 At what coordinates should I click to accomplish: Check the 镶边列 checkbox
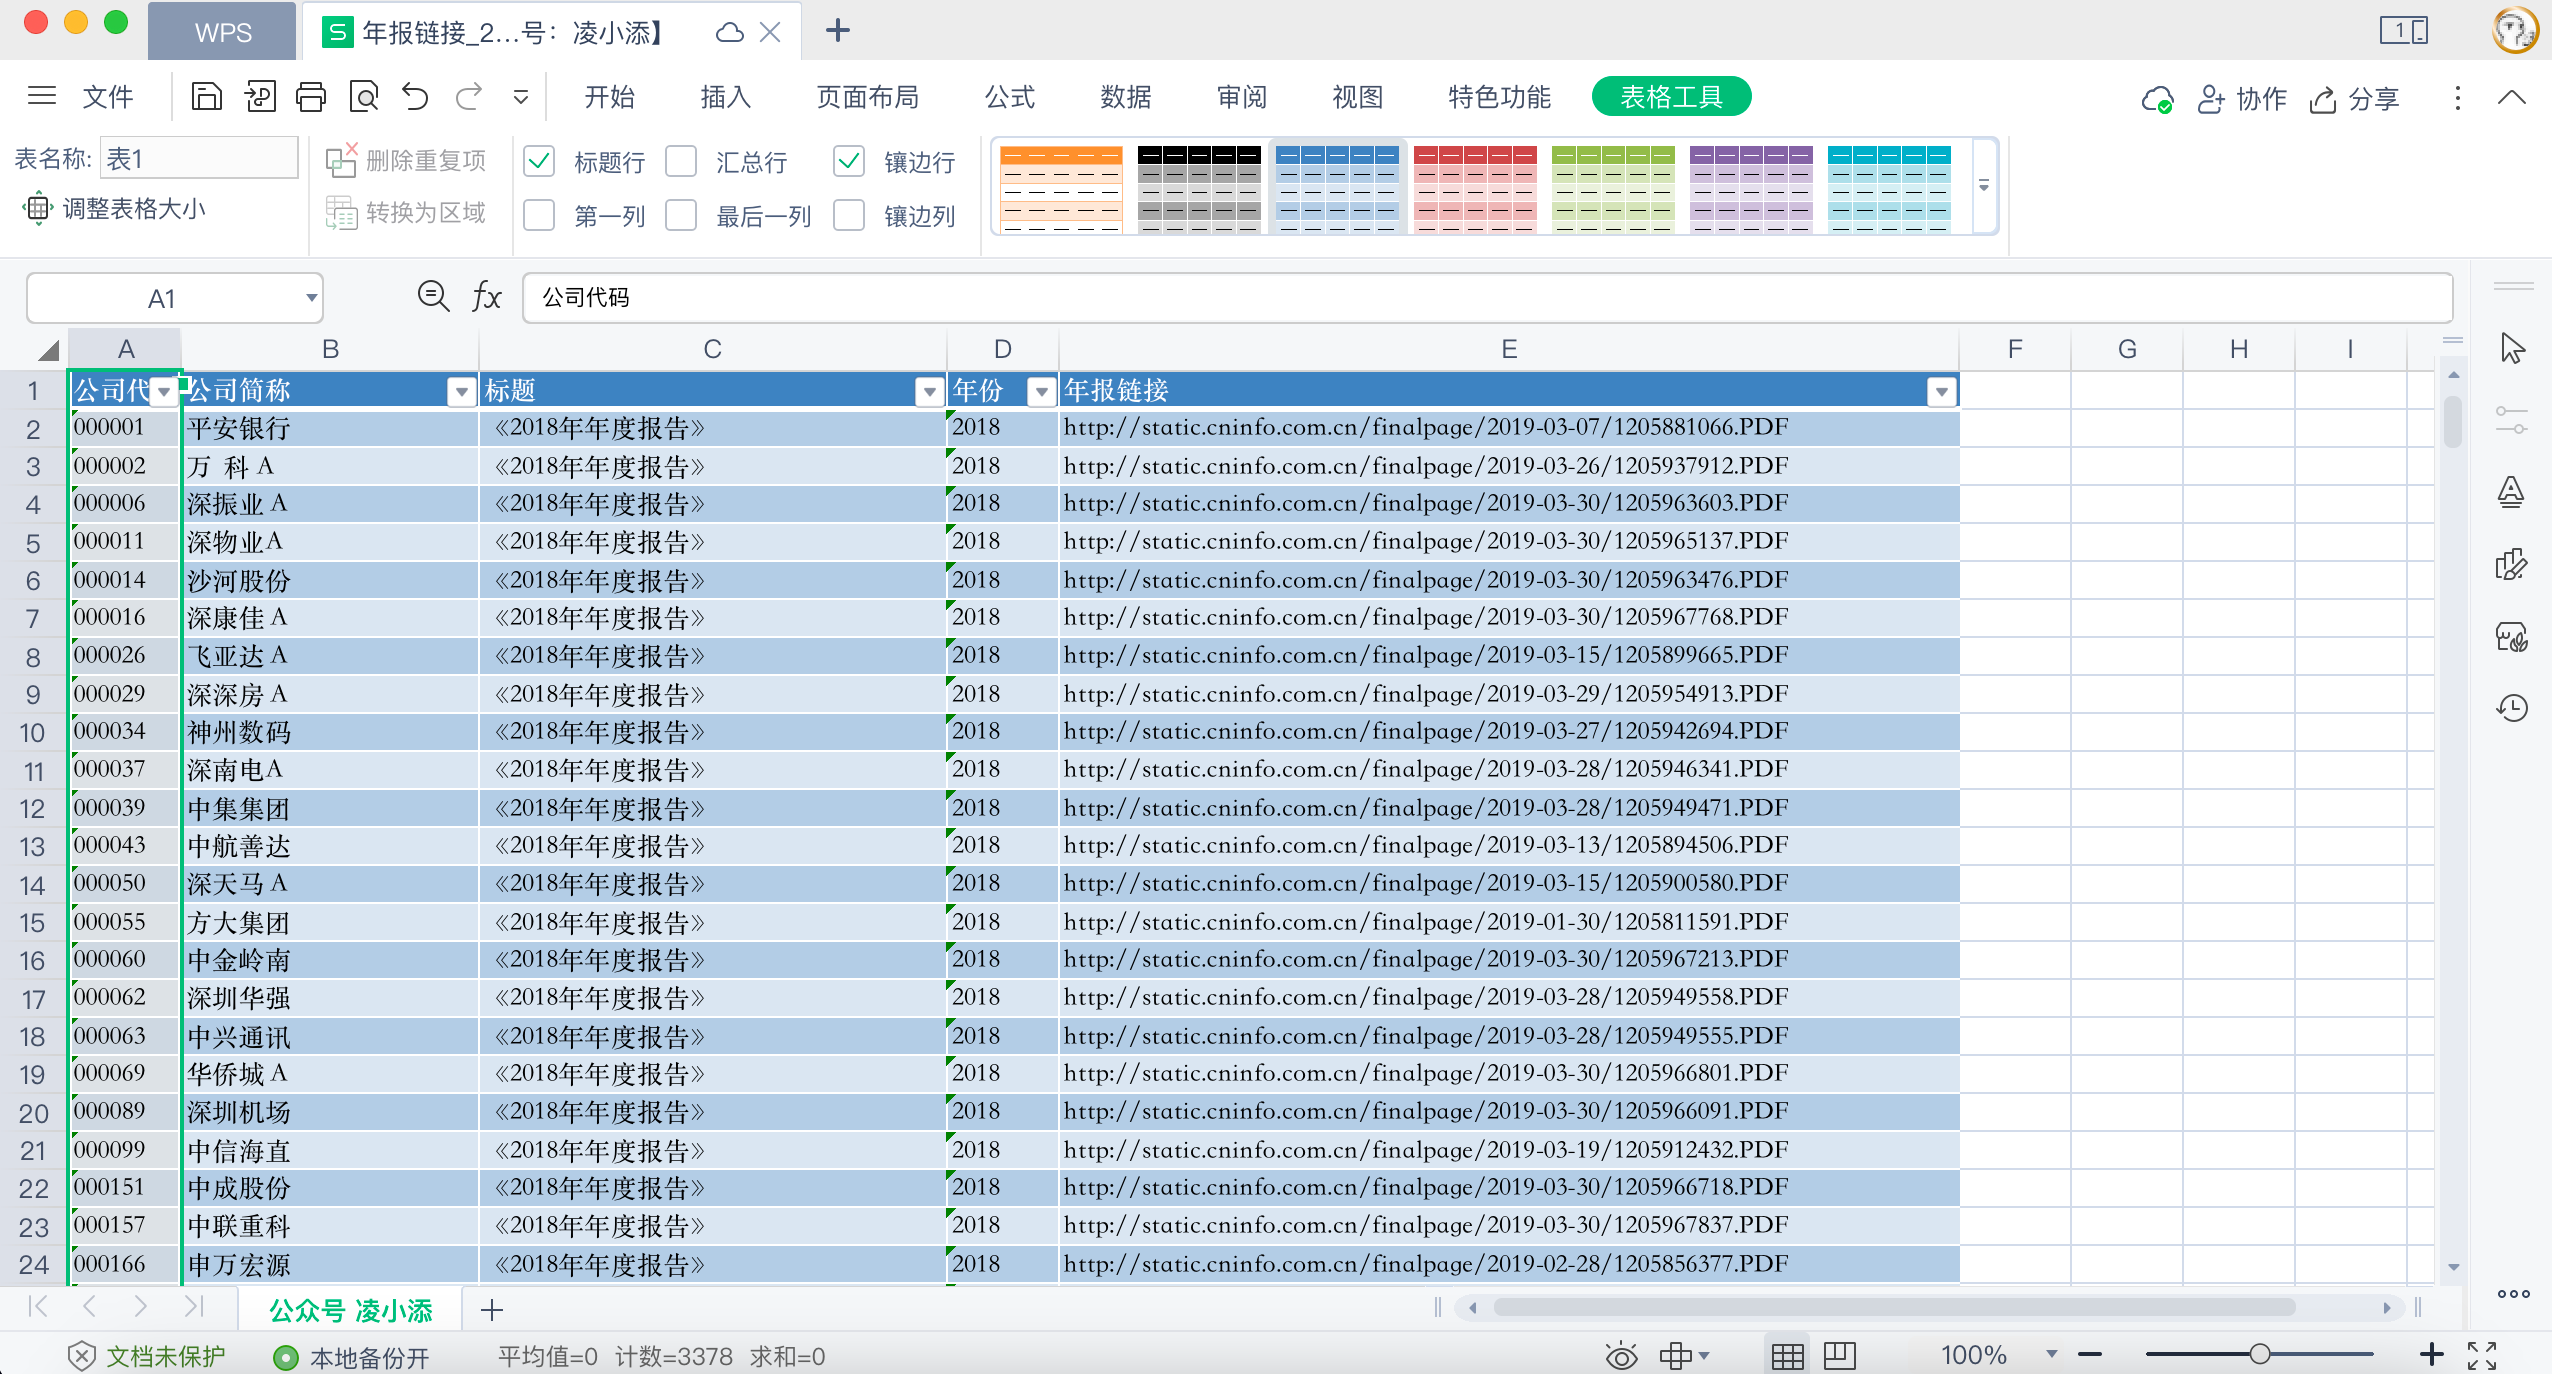[849, 215]
